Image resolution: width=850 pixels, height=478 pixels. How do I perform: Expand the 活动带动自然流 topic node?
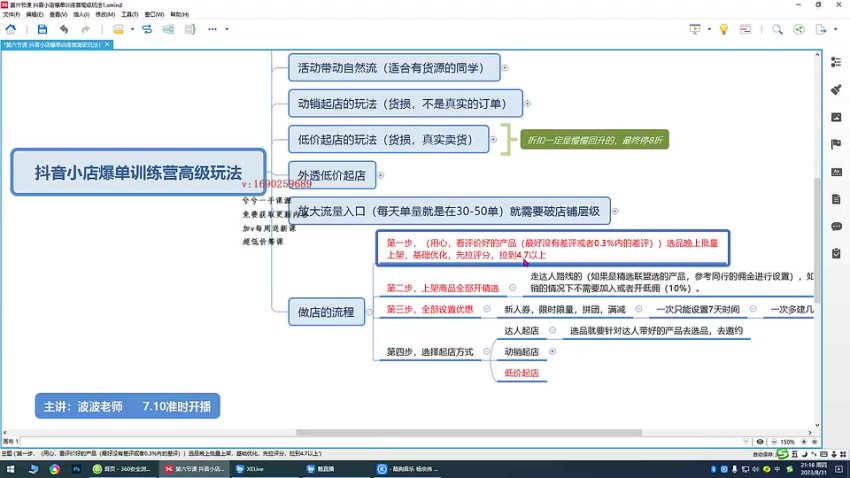(x=505, y=68)
